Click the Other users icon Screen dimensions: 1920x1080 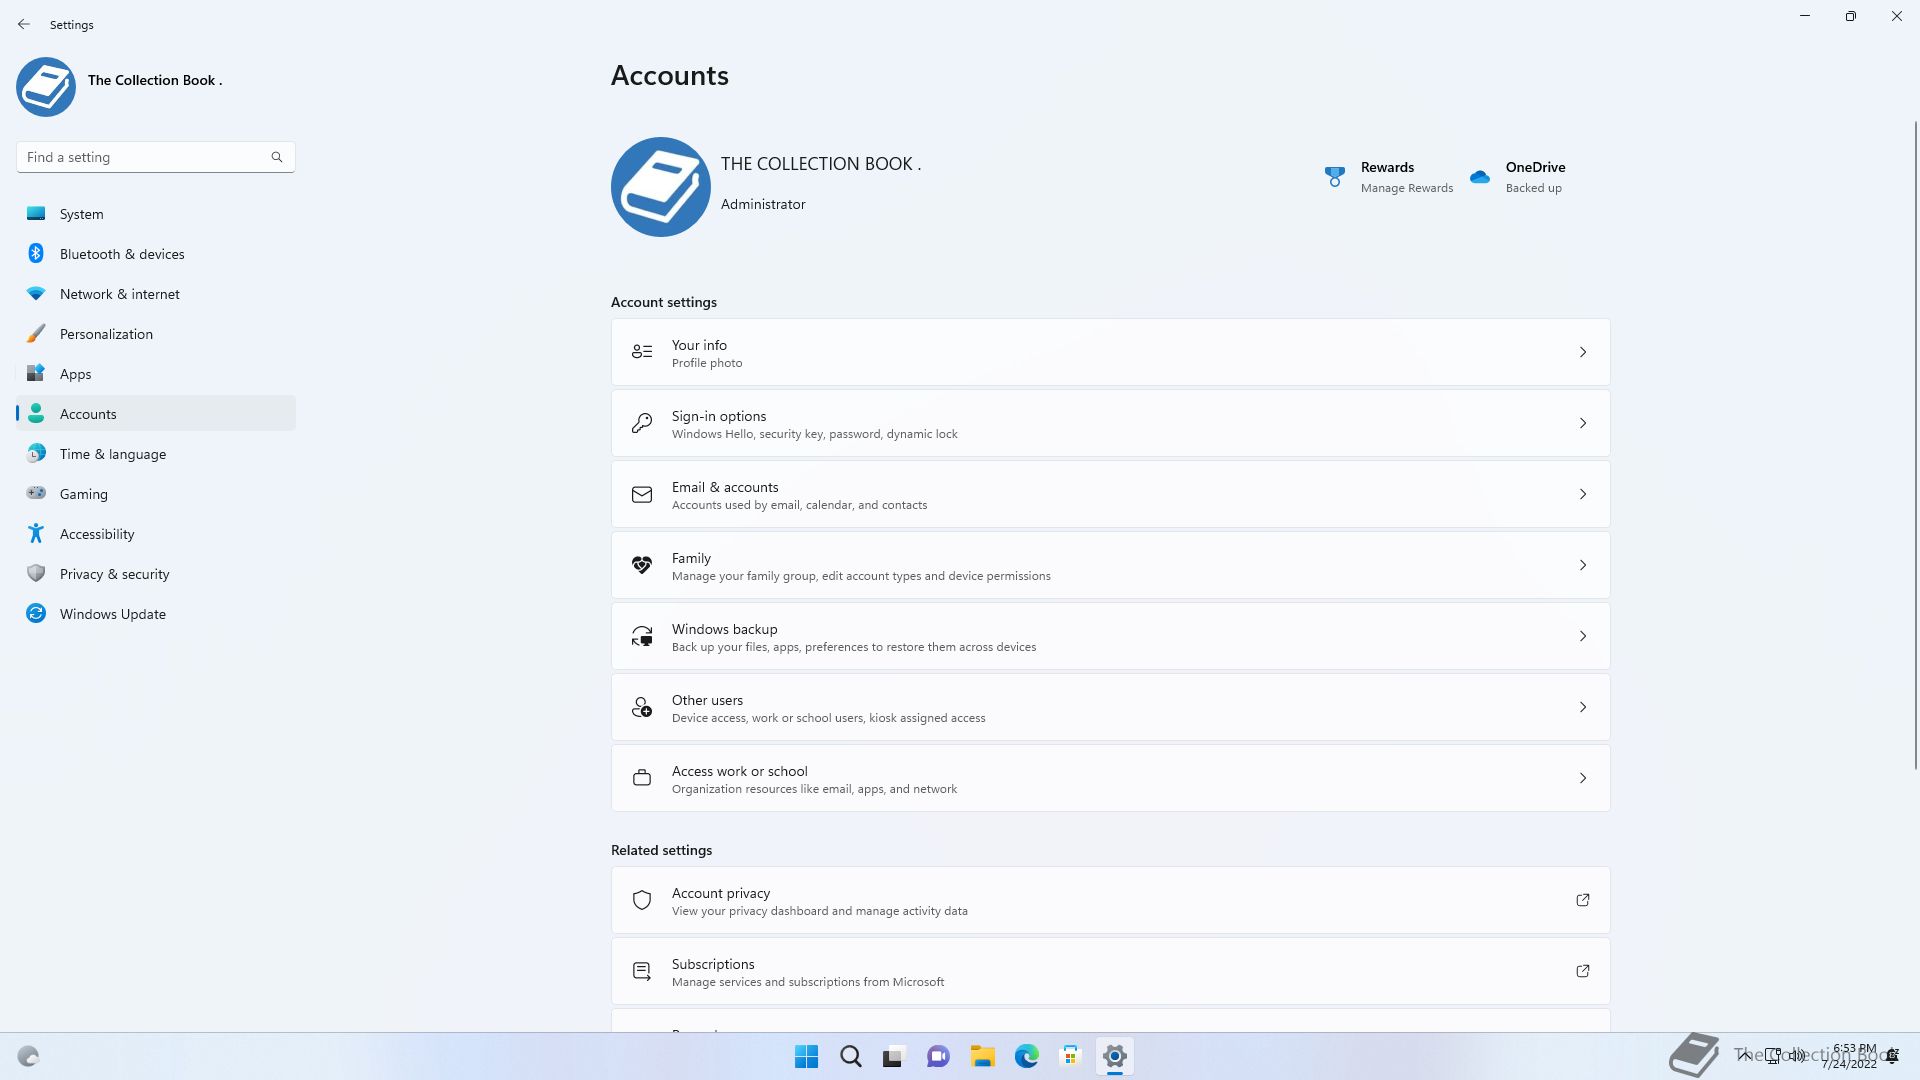642,707
